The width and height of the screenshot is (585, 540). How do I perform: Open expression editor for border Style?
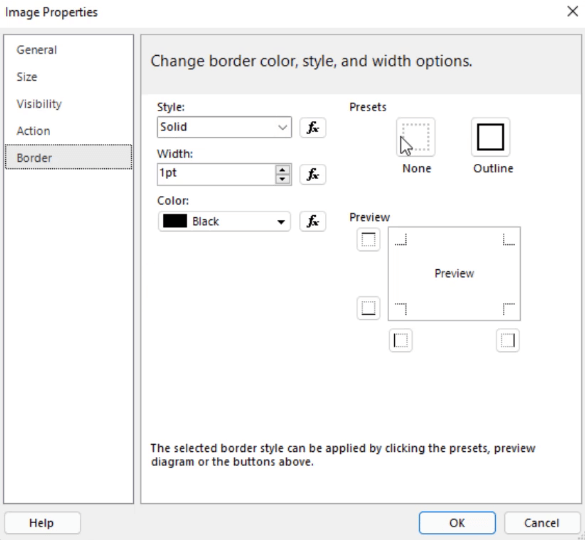313,128
